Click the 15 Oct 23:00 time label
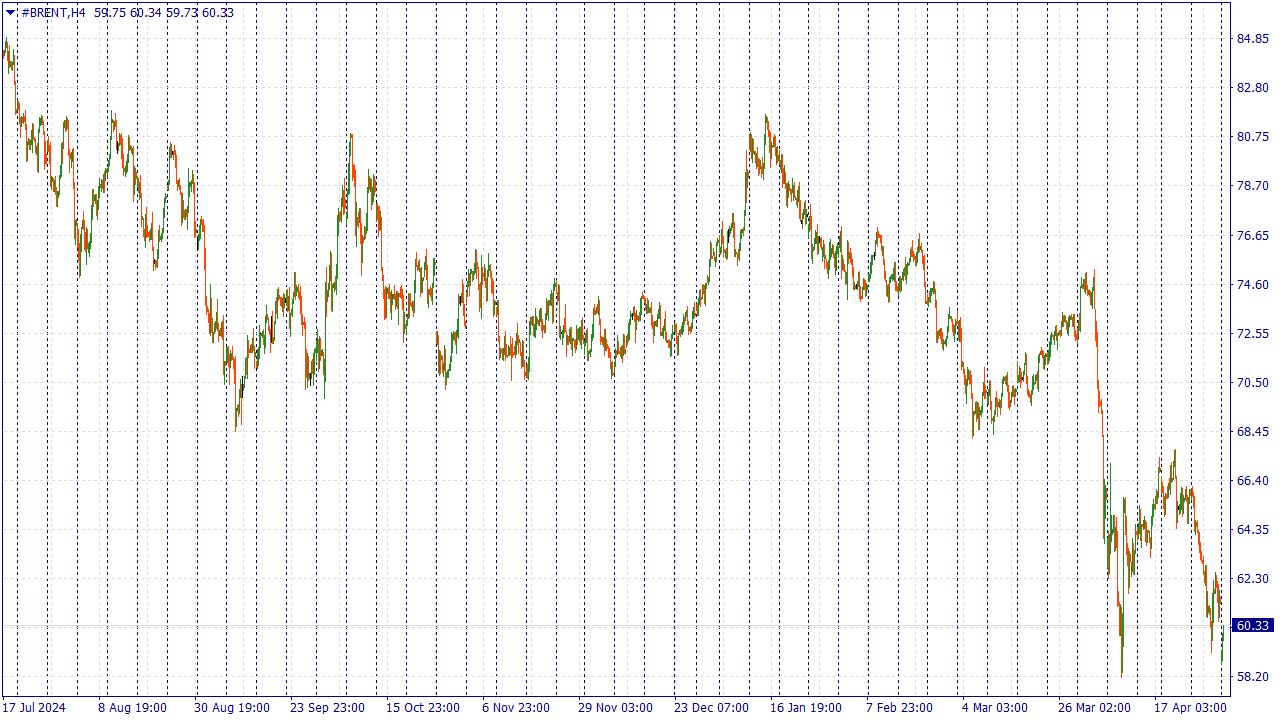 [424, 707]
